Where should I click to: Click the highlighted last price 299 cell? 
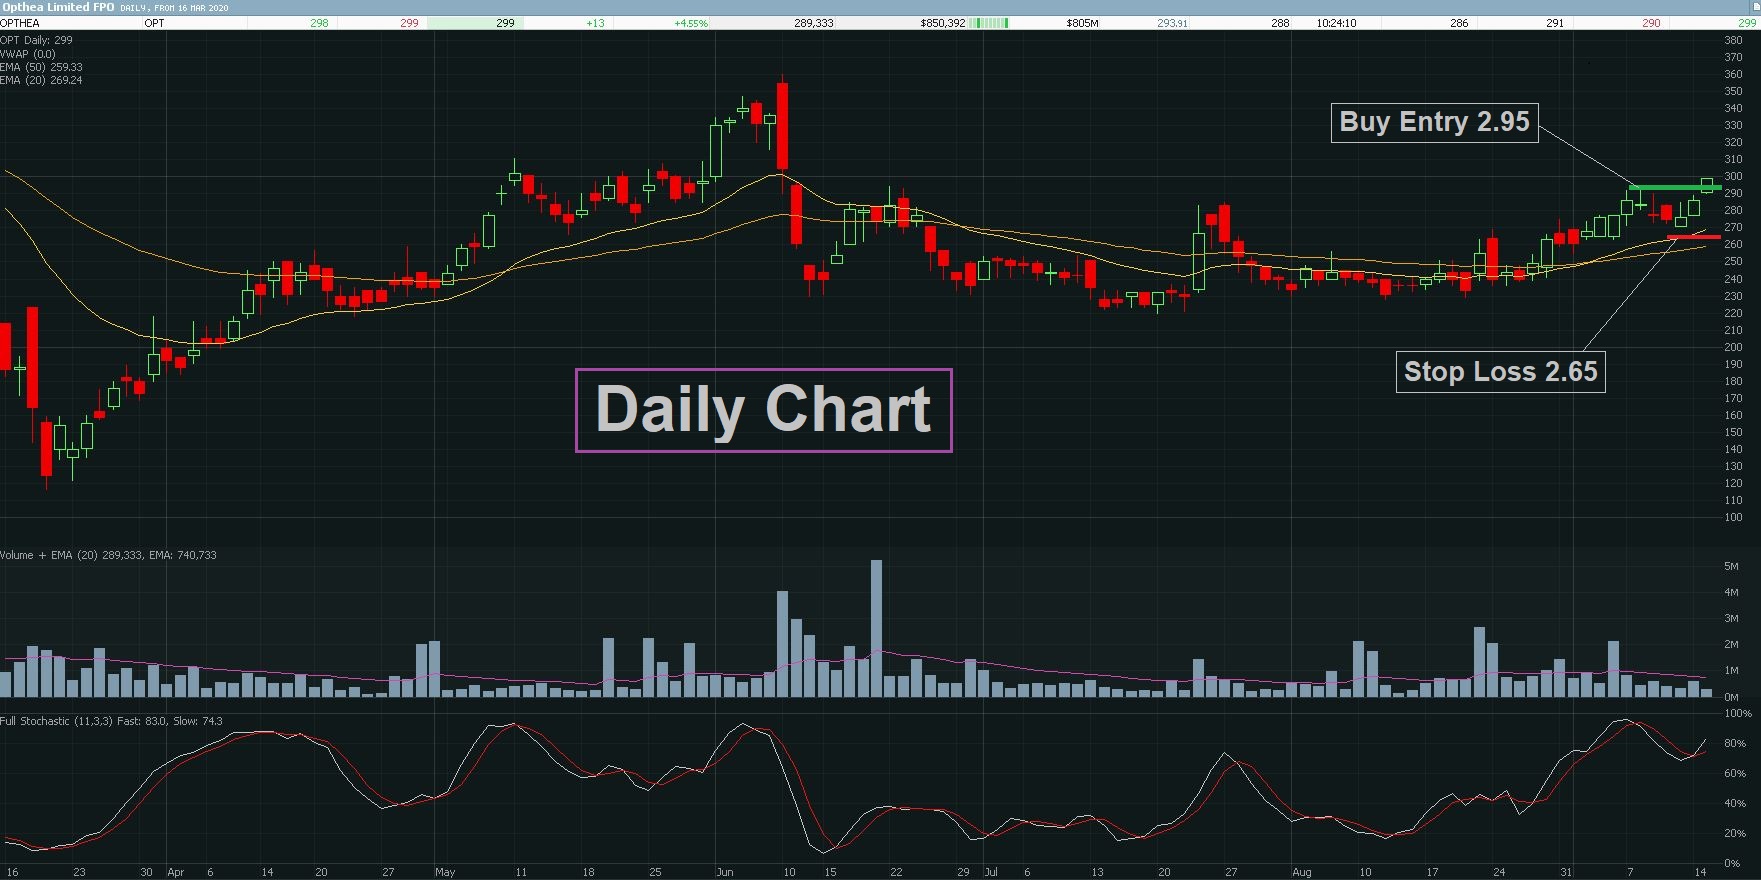[472, 23]
